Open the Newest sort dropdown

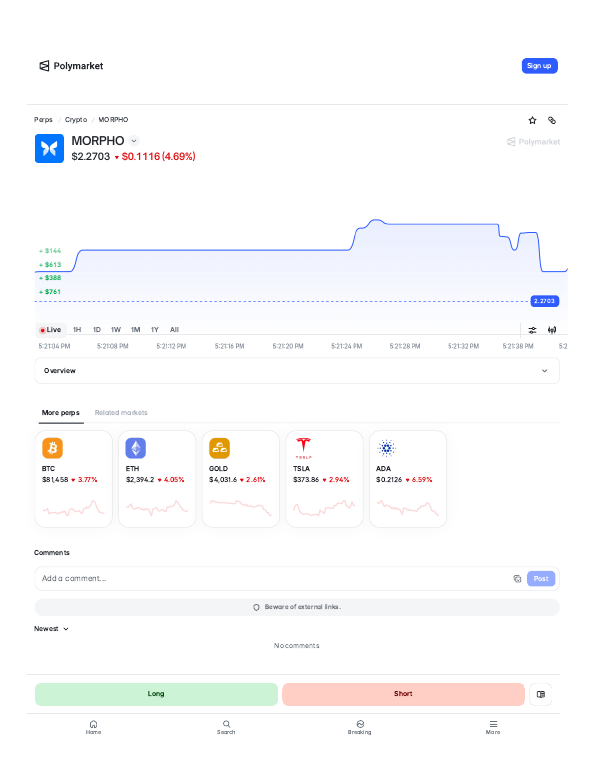(x=51, y=629)
